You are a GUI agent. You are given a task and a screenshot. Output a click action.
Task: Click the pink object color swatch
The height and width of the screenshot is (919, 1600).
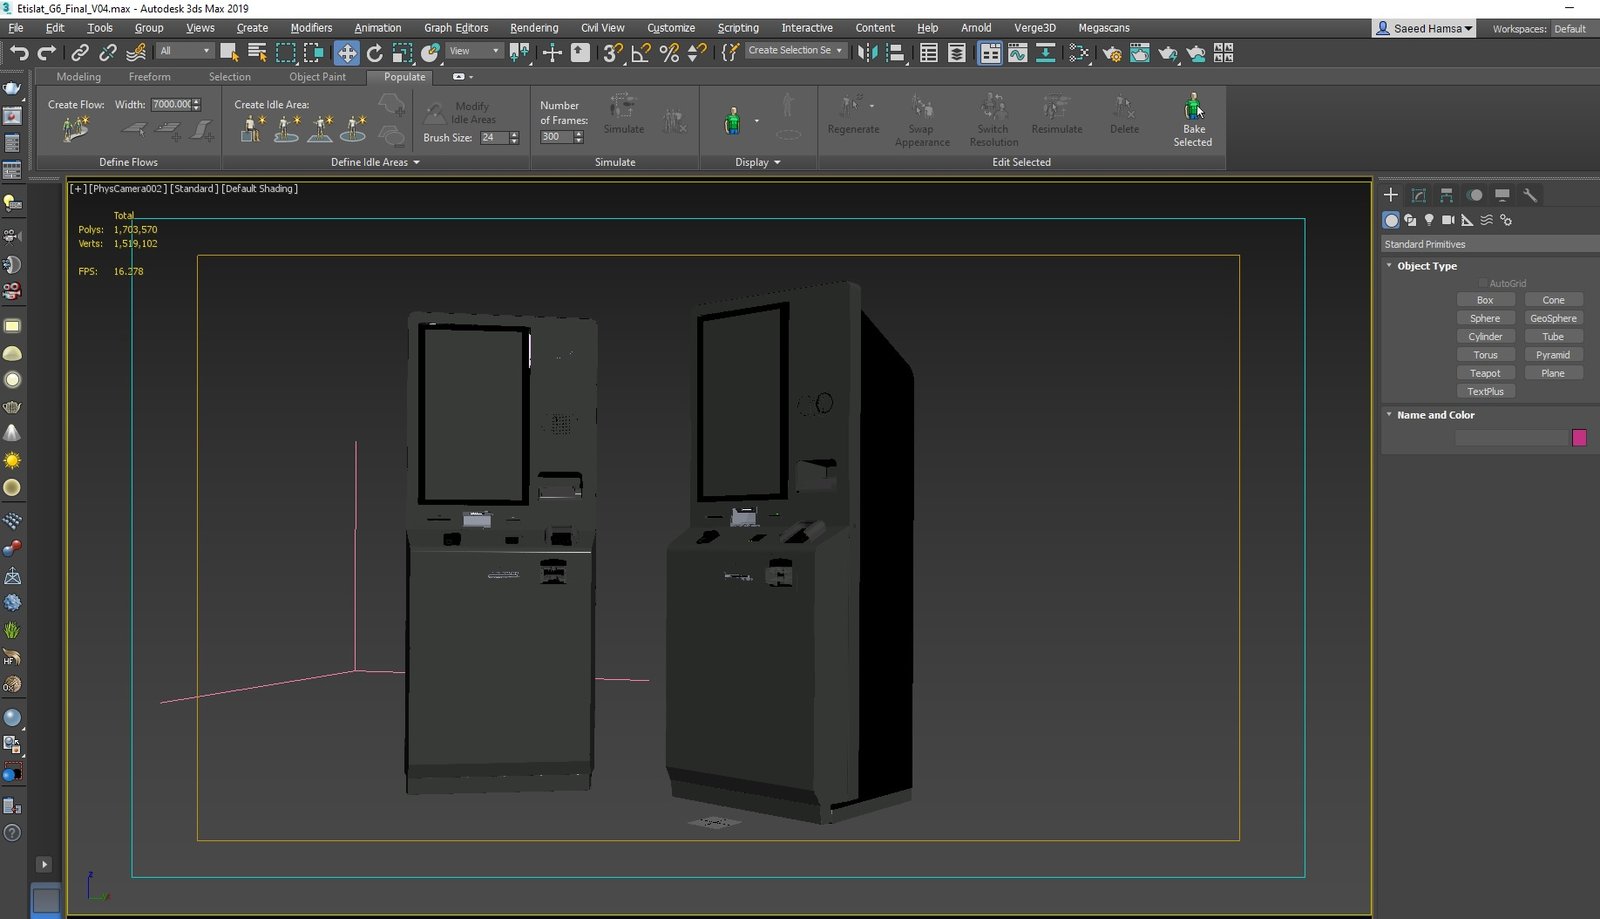pos(1579,437)
